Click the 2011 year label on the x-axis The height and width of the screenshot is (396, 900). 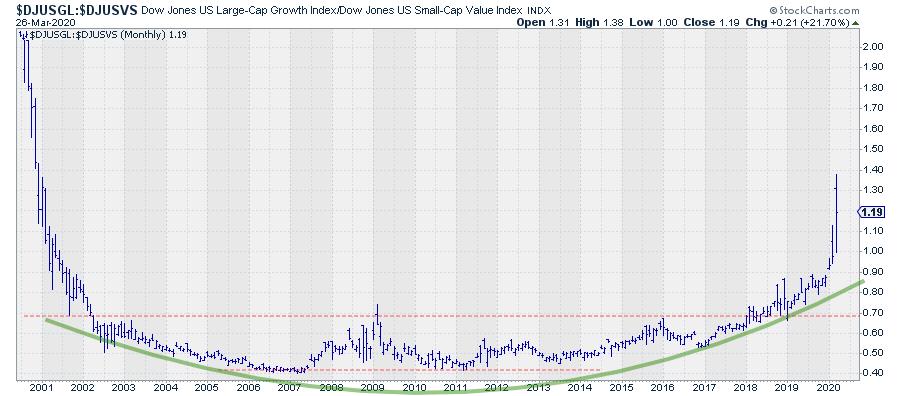(x=456, y=387)
